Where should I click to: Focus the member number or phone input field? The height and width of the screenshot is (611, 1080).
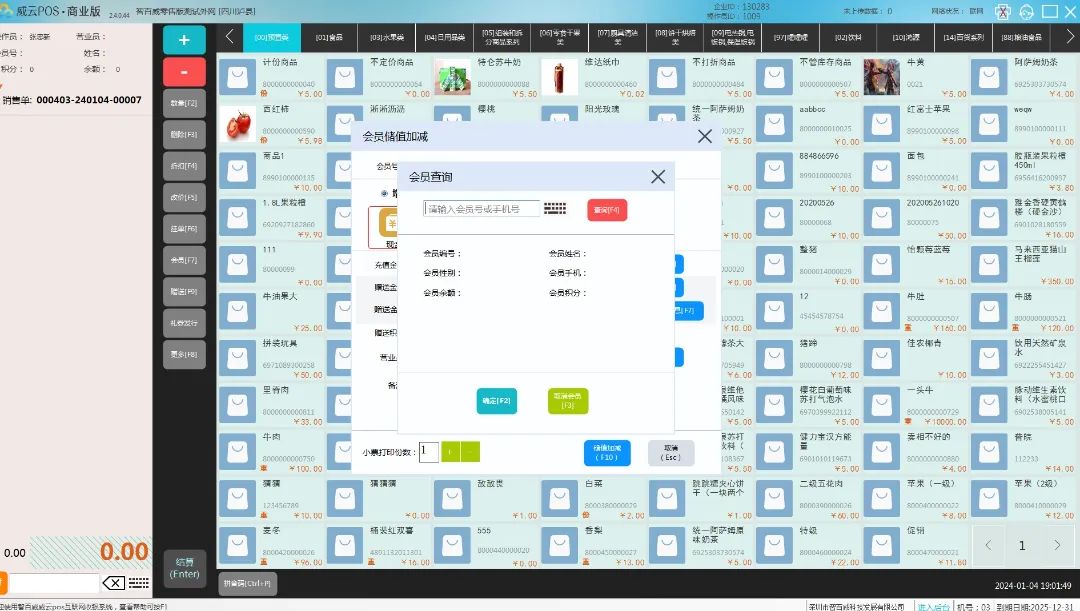coord(482,209)
